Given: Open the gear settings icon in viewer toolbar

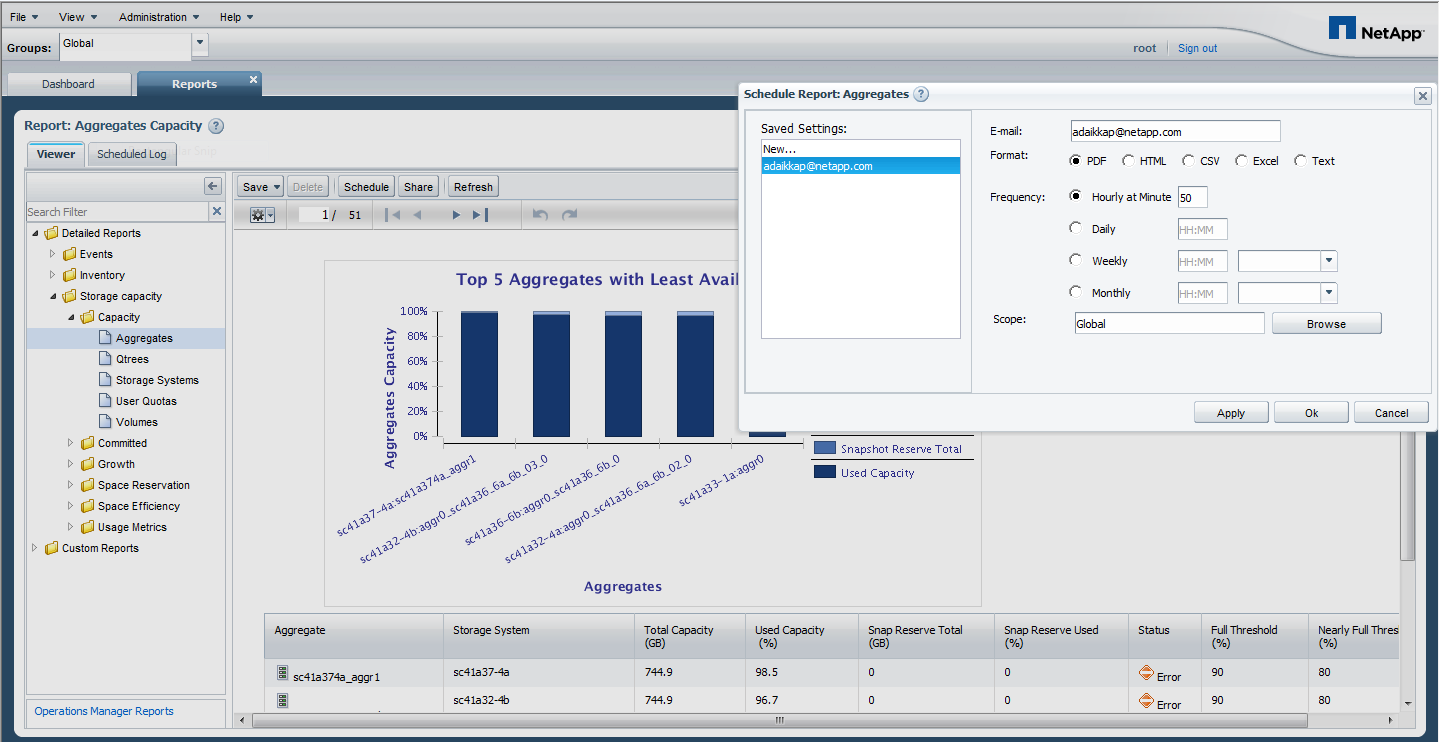Looking at the screenshot, I should coord(262,215).
